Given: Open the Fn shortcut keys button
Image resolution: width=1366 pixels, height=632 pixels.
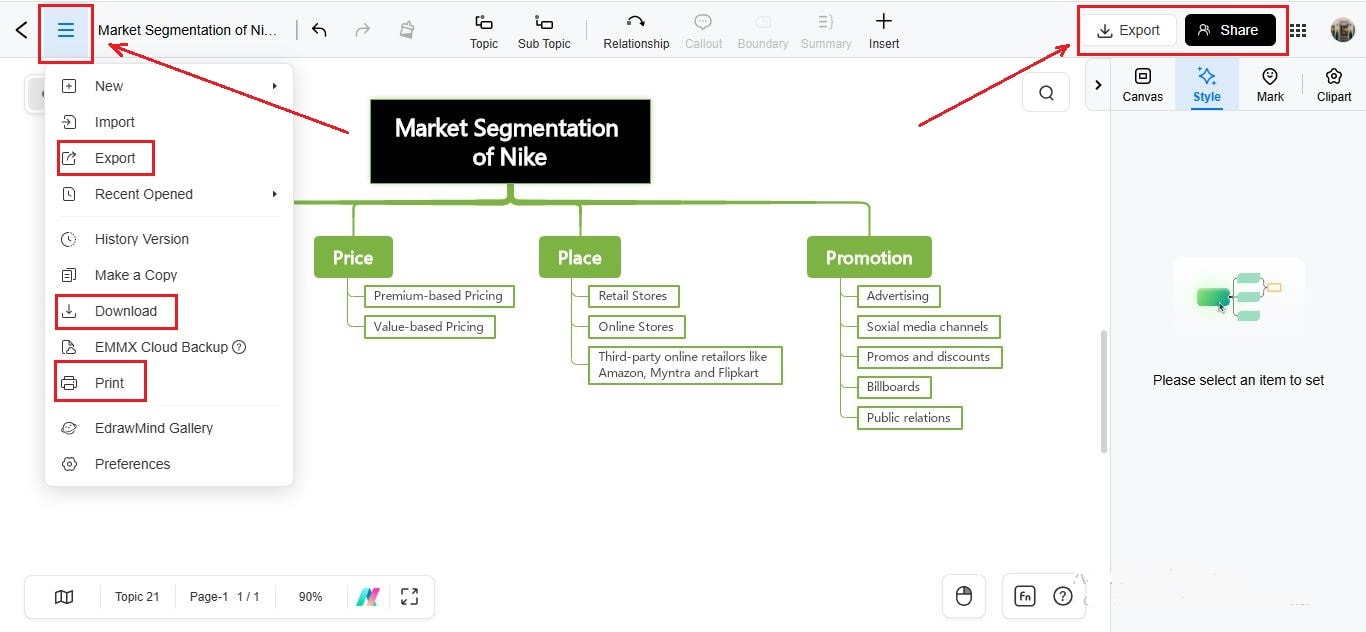Looking at the screenshot, I should coord(1025,596).
